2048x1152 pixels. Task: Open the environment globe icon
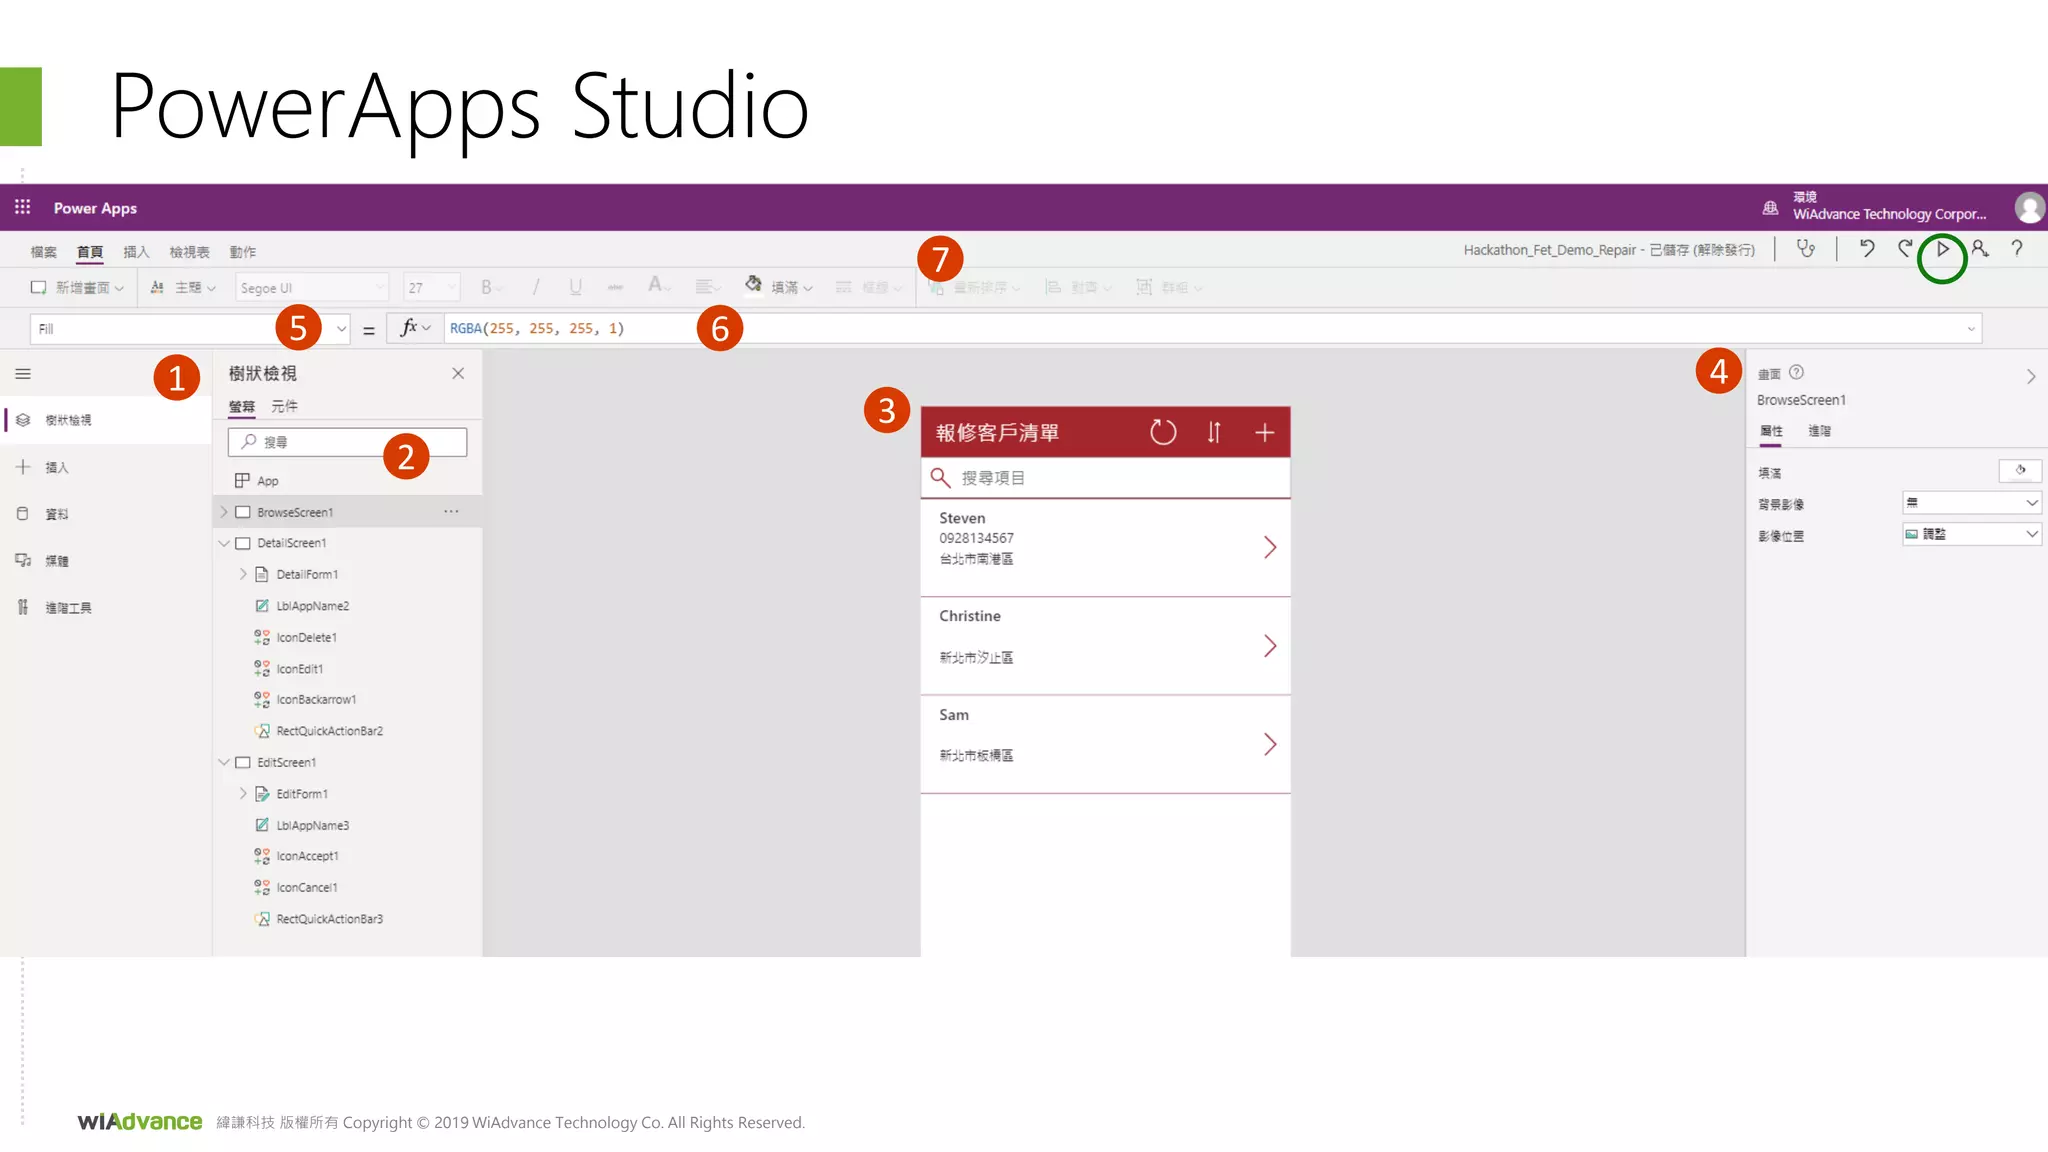1770,208
